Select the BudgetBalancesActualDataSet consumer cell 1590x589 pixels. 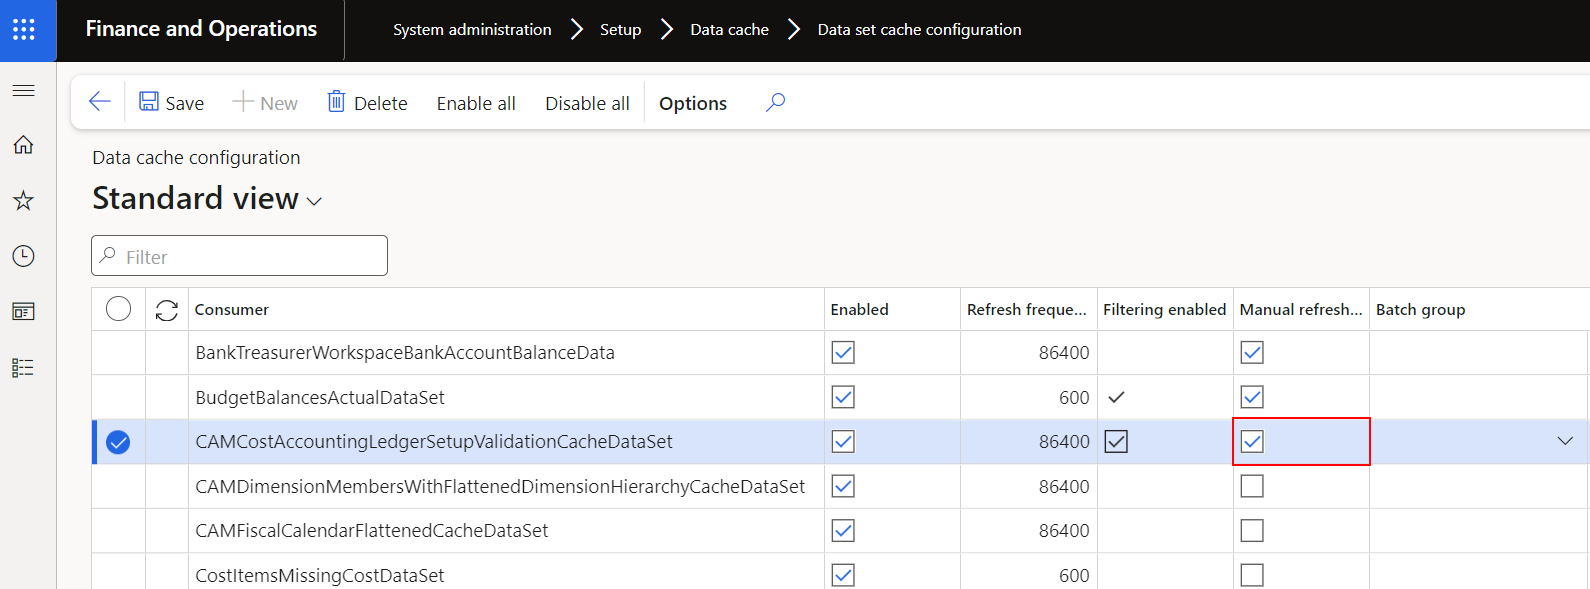506,397
